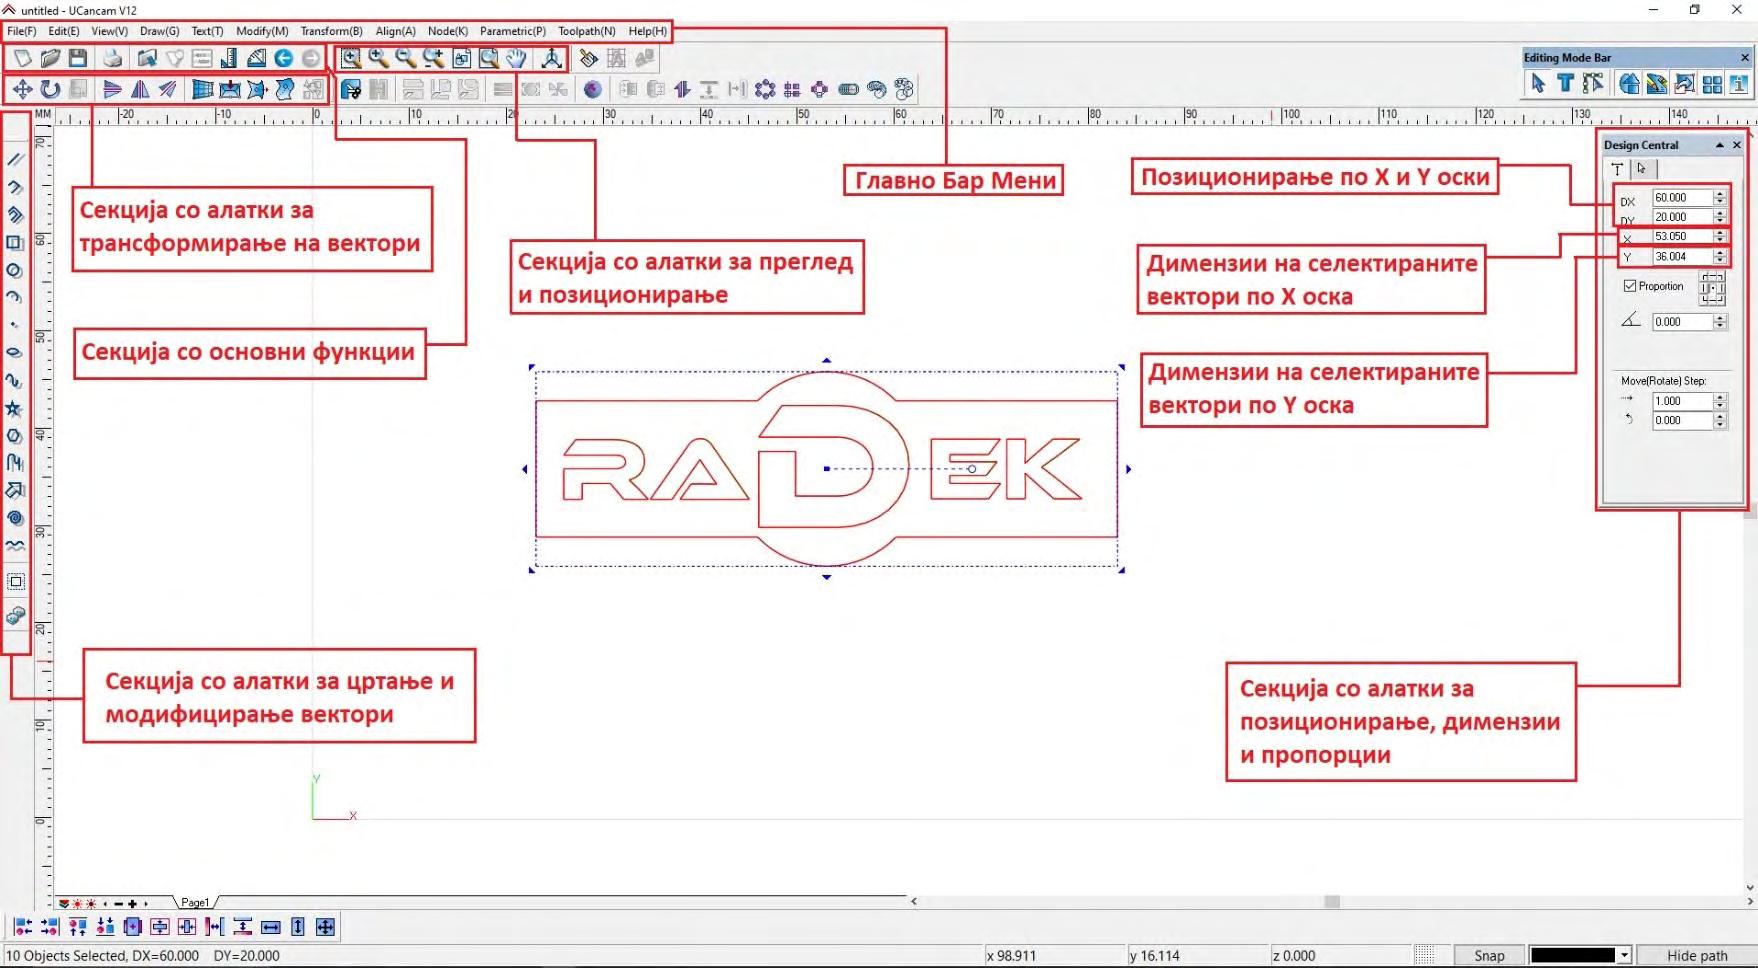Select the Move arrows transform tool
Image resolution: width=1758 pixels, height=968 pixels.
coord(22,89)
